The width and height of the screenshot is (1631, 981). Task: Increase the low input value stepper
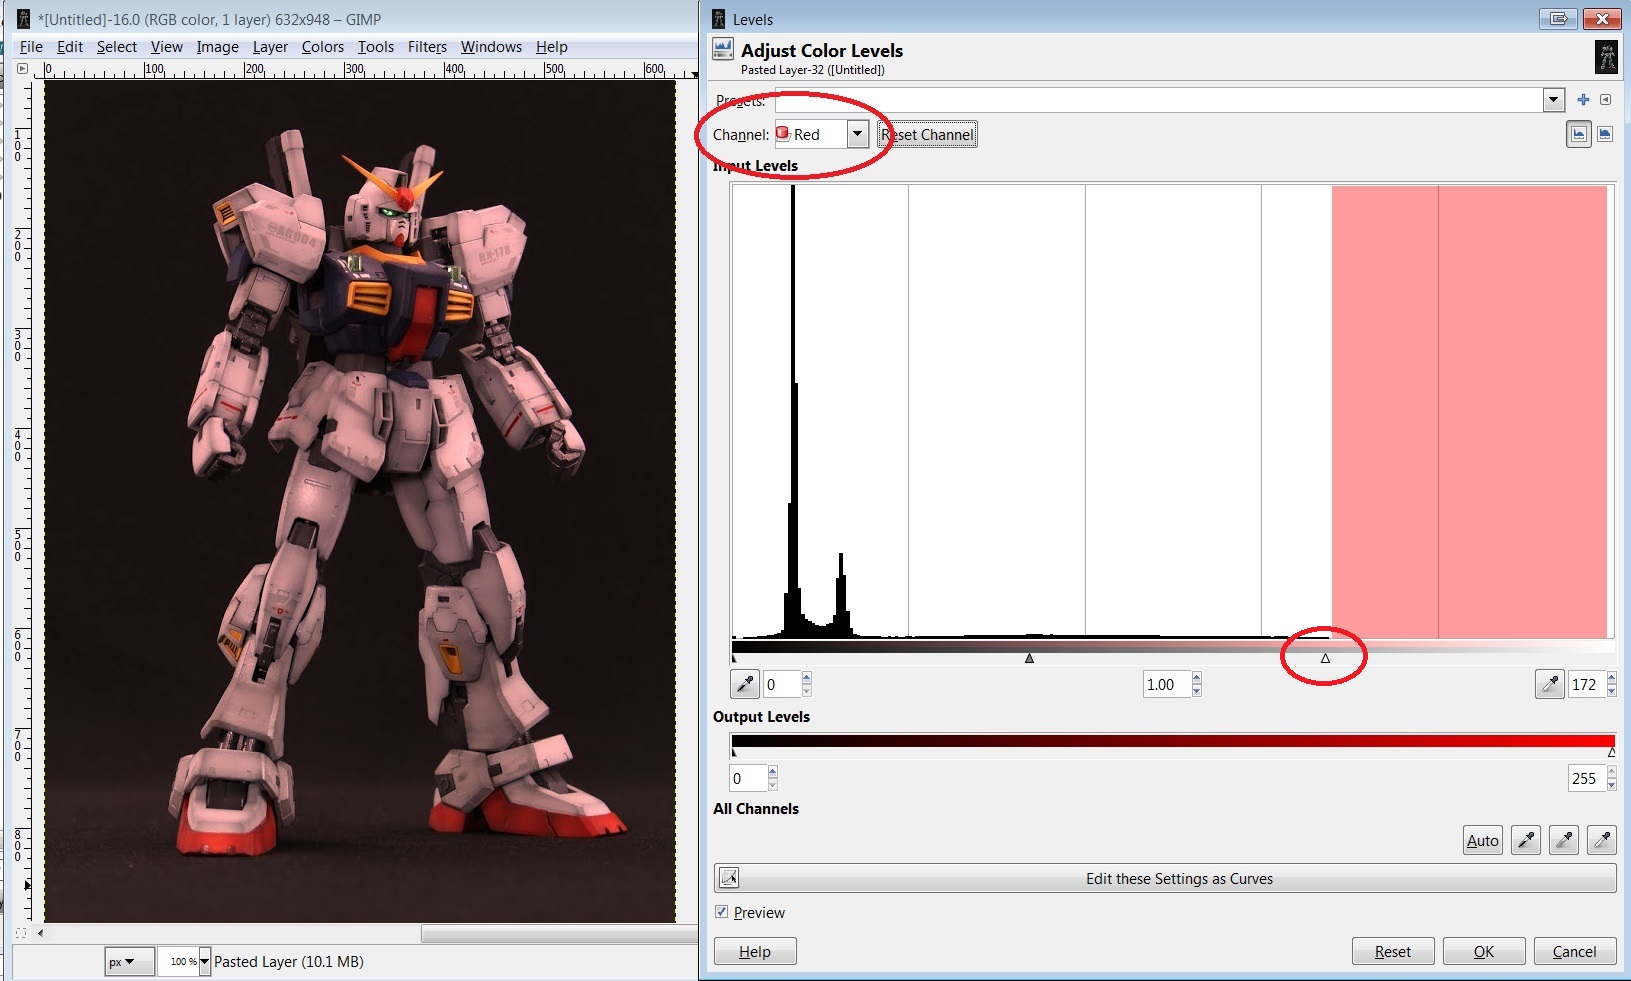807,678
